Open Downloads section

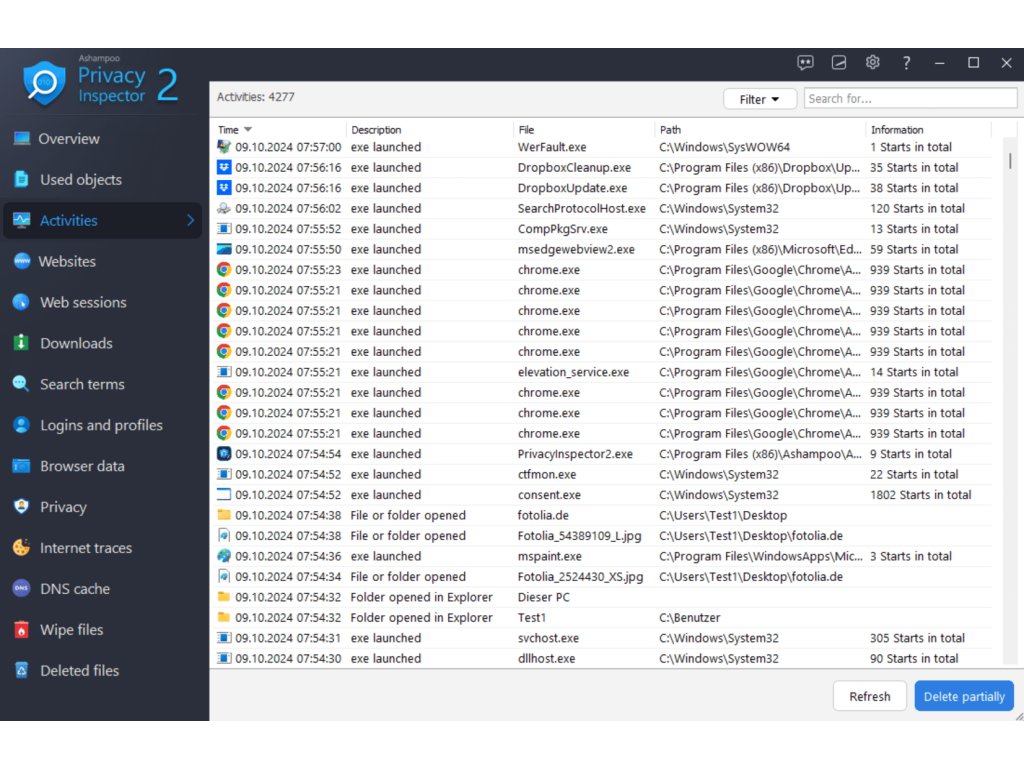(x=76, y=343)
